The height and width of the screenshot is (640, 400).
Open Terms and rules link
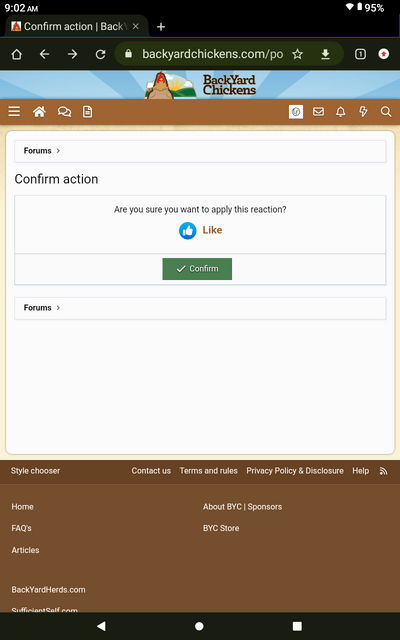coord(209,471)
